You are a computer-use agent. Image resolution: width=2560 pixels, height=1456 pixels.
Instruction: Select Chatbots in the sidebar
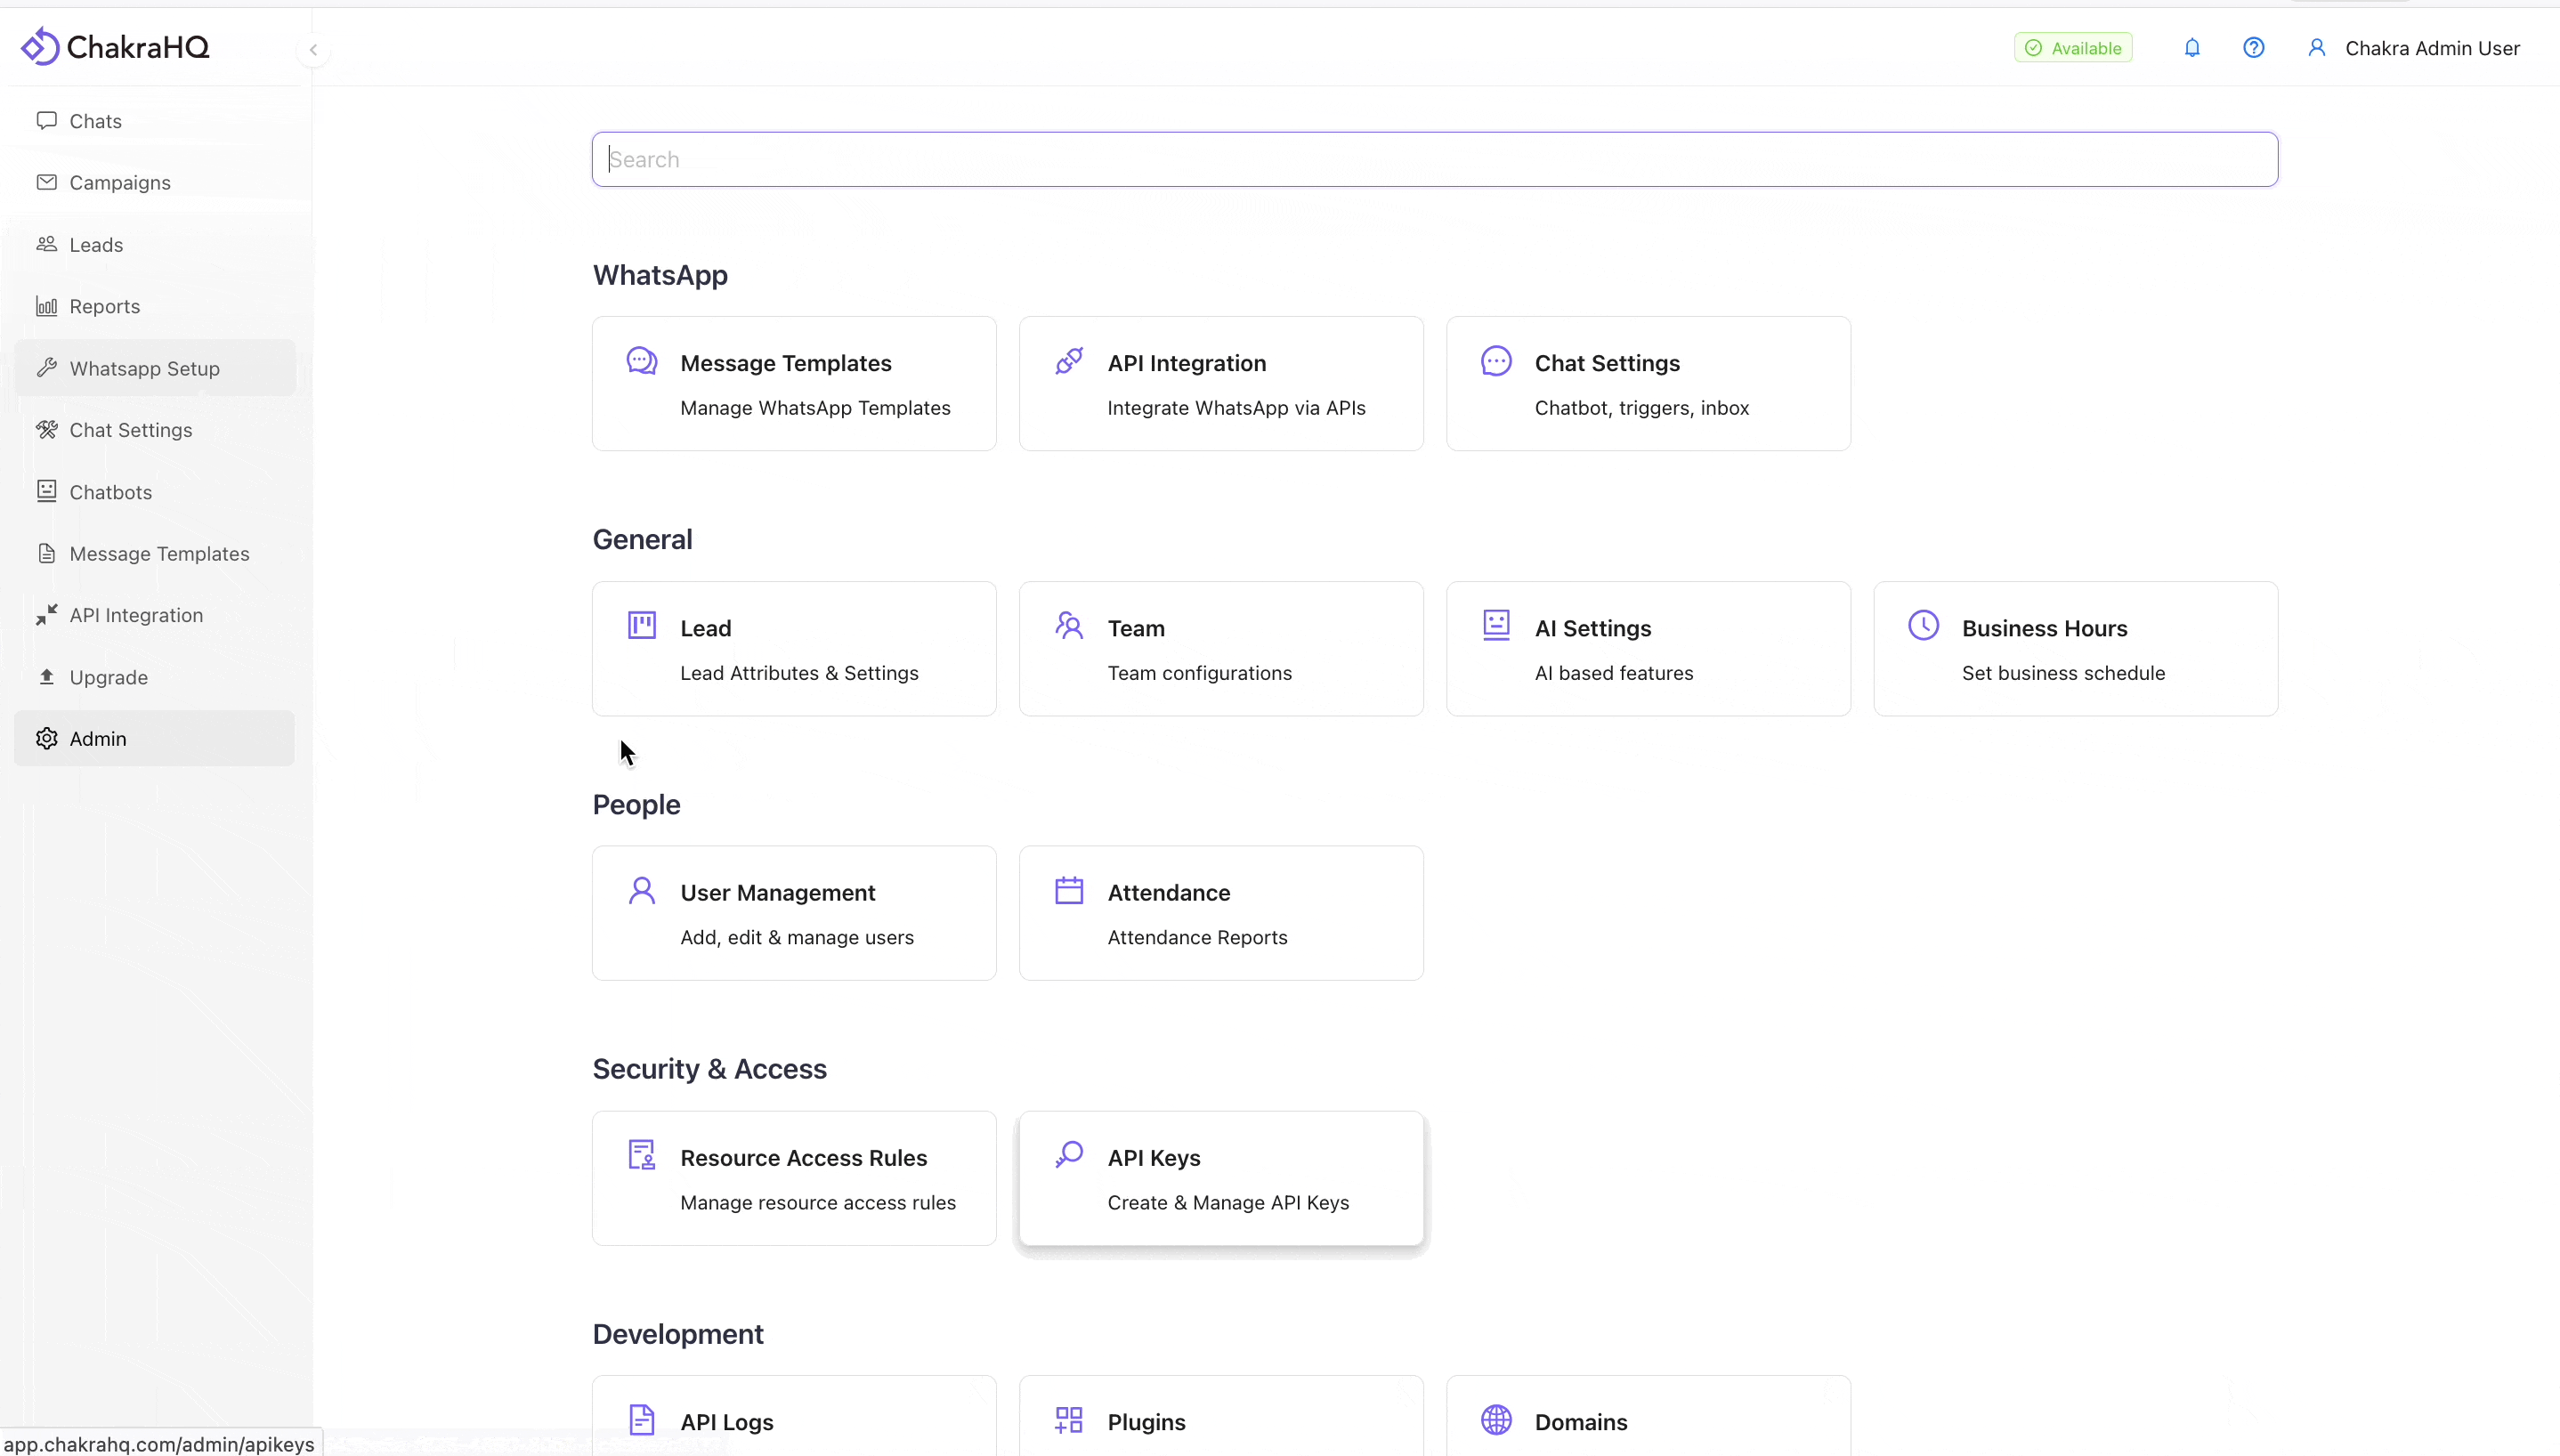pyautogui.click(x=110, y=492)
